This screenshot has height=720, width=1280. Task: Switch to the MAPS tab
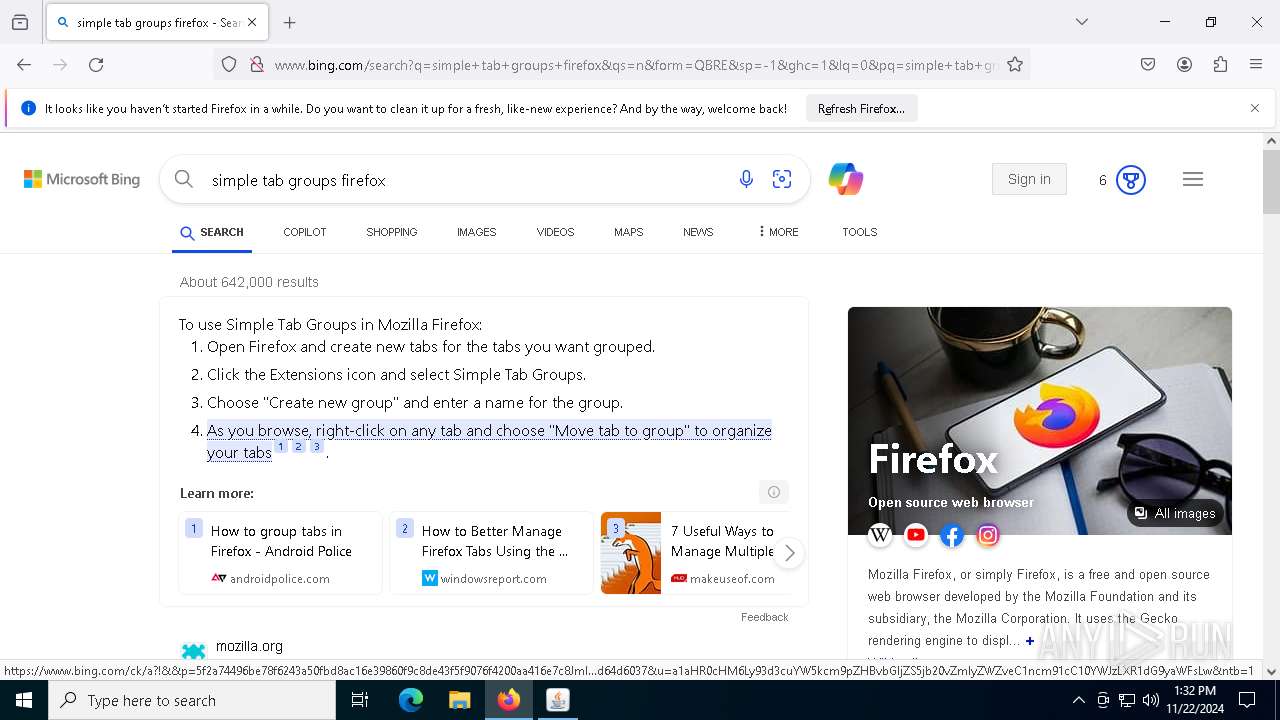(x=629, y=232)
